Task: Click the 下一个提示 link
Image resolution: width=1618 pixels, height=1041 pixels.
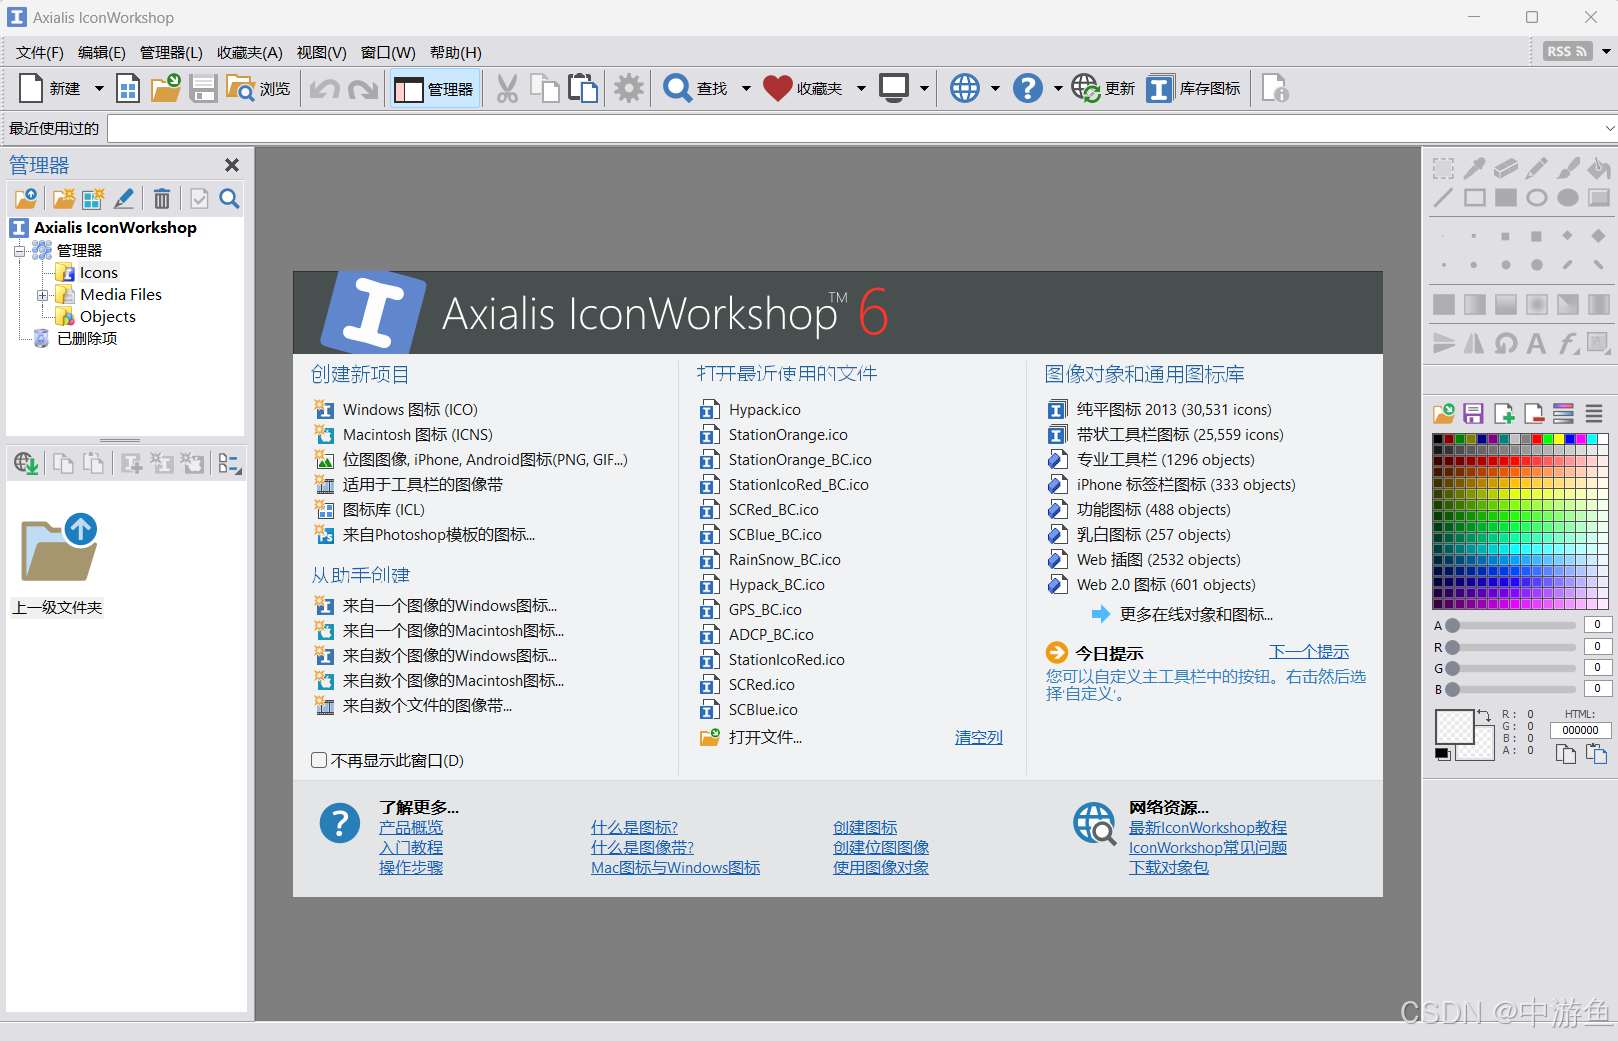Action: pos(1309,652)
